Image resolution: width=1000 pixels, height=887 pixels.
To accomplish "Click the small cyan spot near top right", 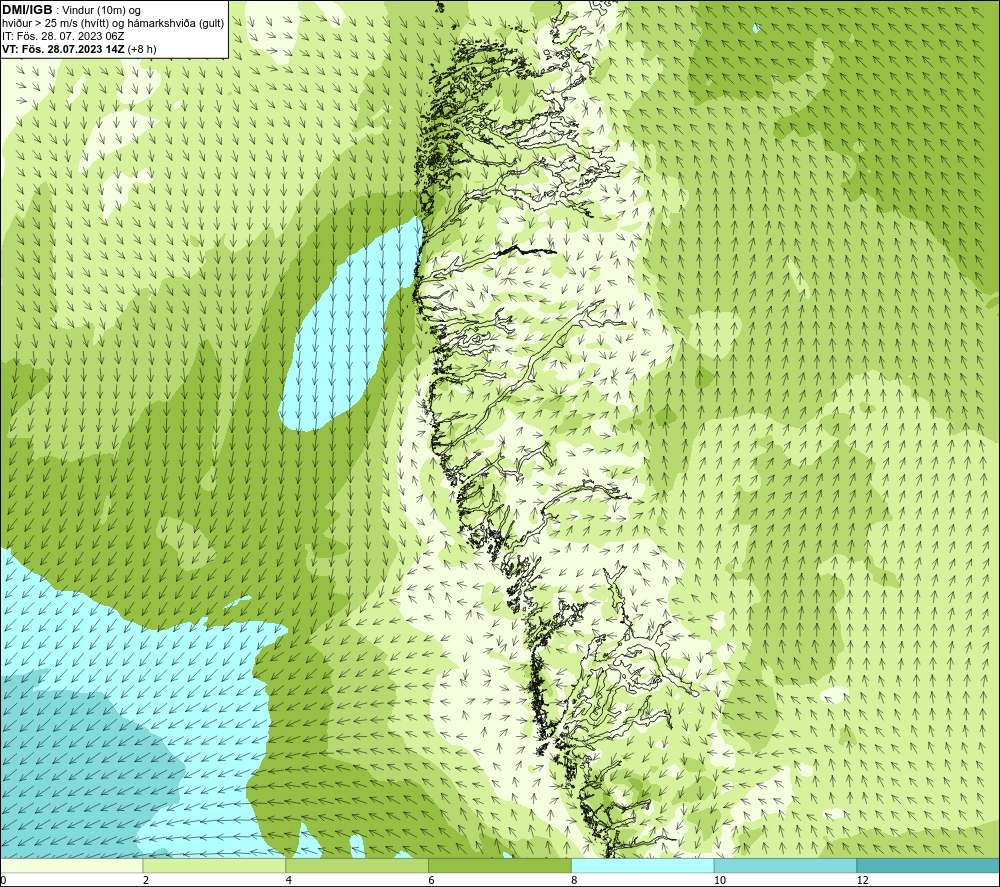I will tap(756, 28).
